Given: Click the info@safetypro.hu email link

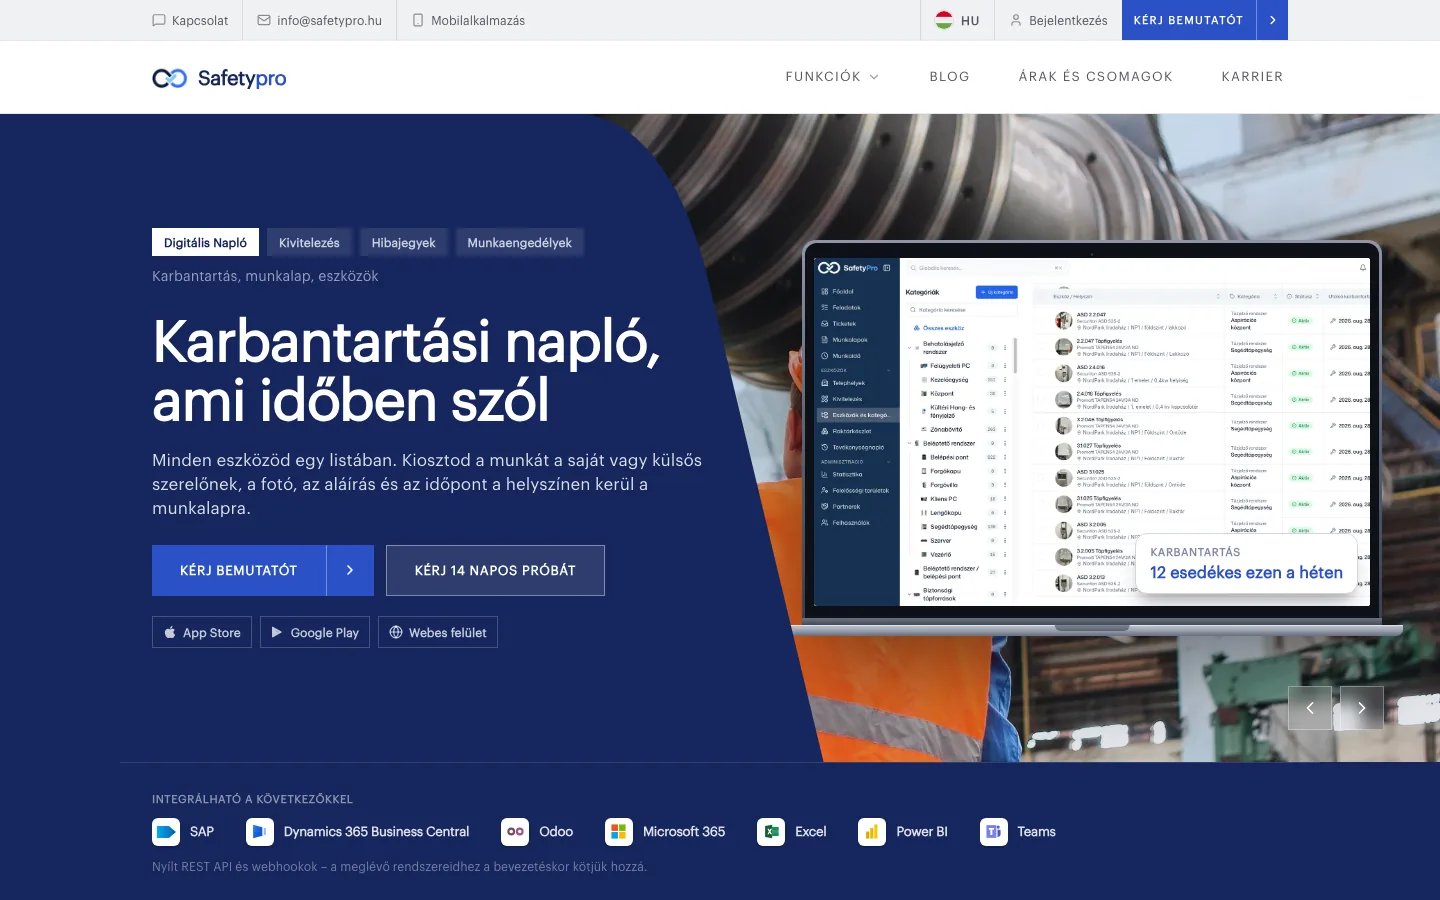Looking at the screenshot, I should 320,20.
